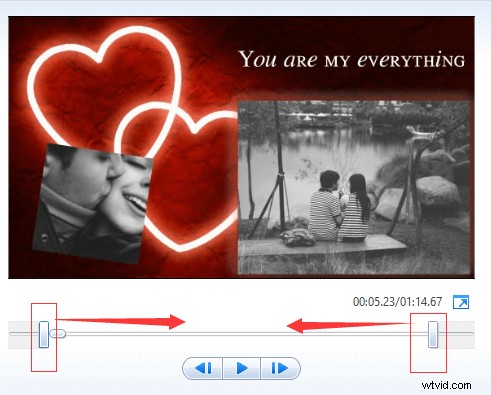Click the playhead position knob
Screen dimensions: 491x395
point(58,333)
